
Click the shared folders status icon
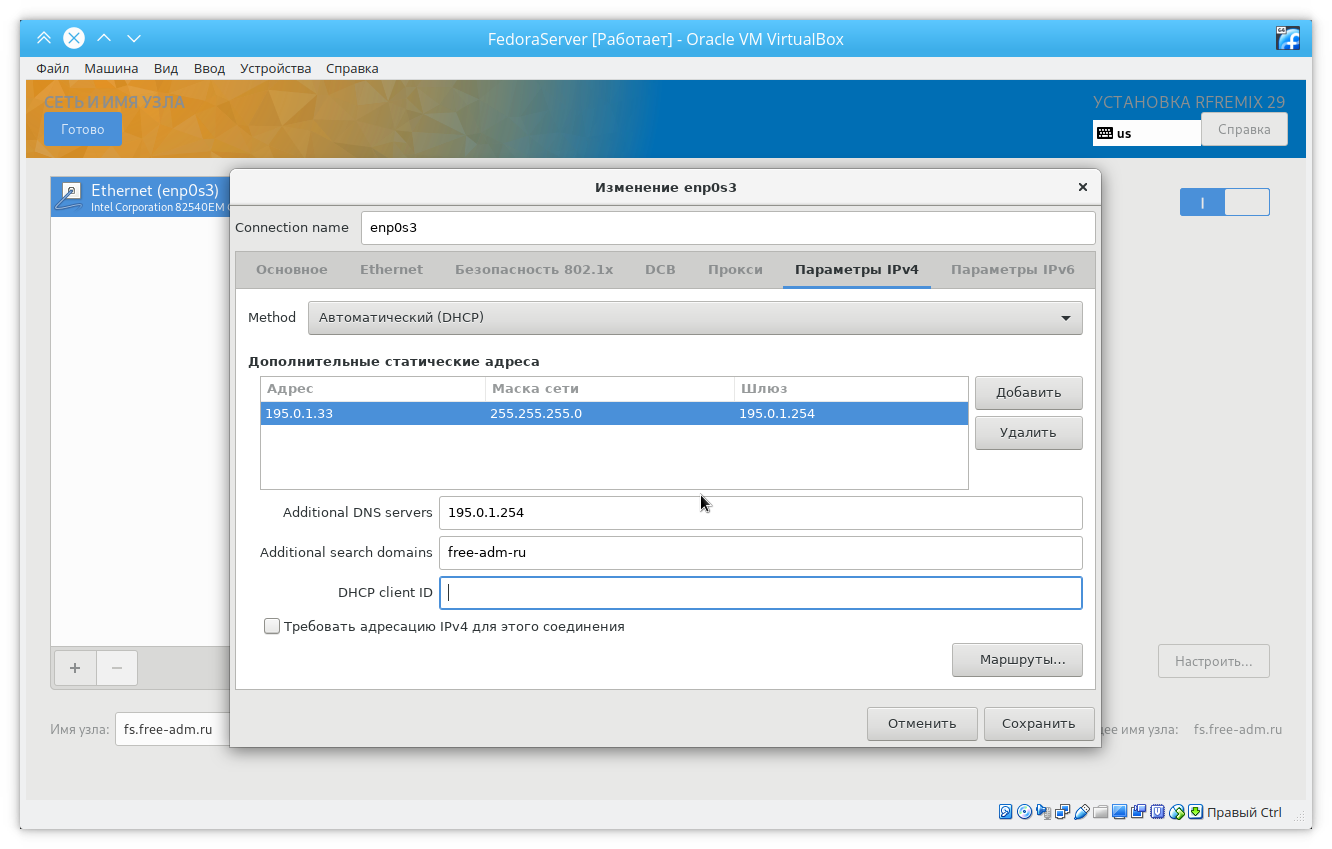(x=1100, y=812)
